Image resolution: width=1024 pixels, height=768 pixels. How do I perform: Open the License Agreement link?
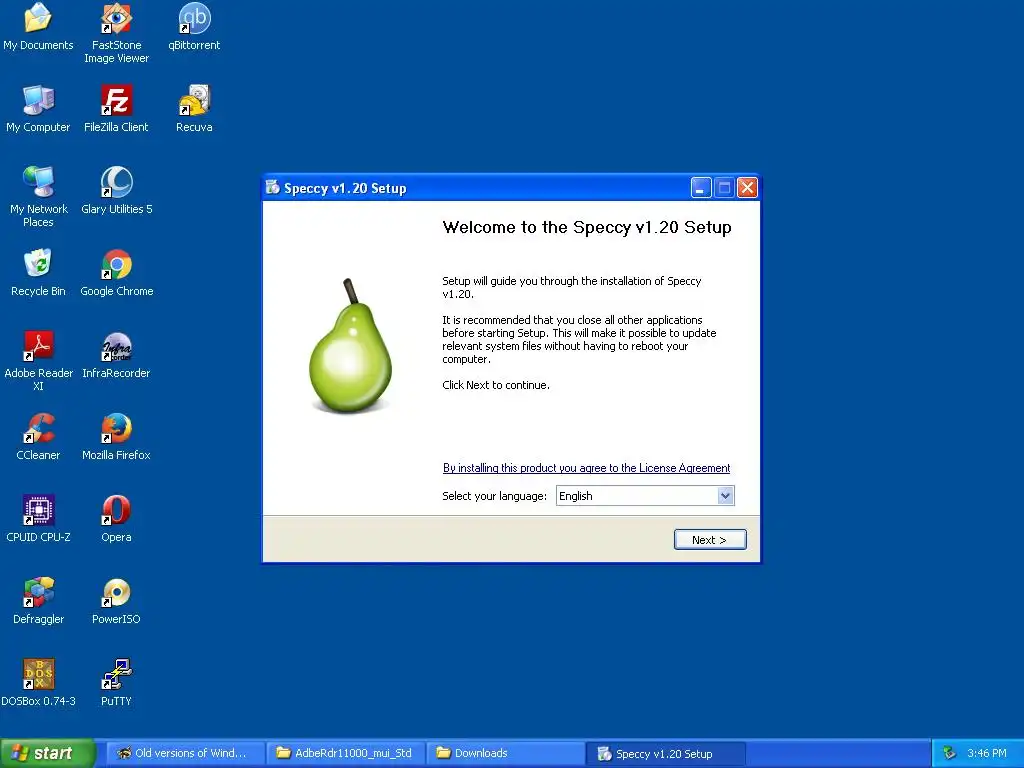[586, 468]
